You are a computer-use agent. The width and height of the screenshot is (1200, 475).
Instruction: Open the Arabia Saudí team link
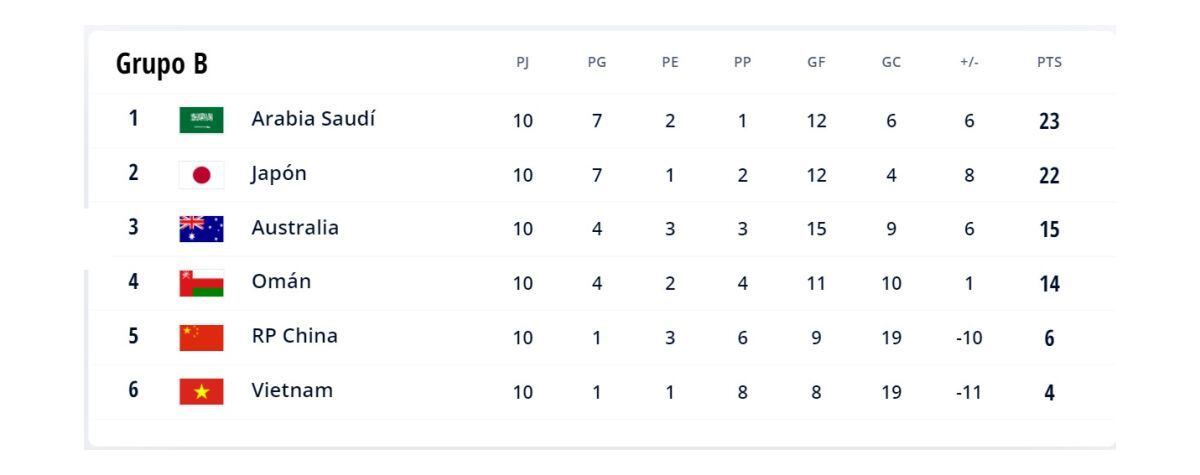coord(313,120)
